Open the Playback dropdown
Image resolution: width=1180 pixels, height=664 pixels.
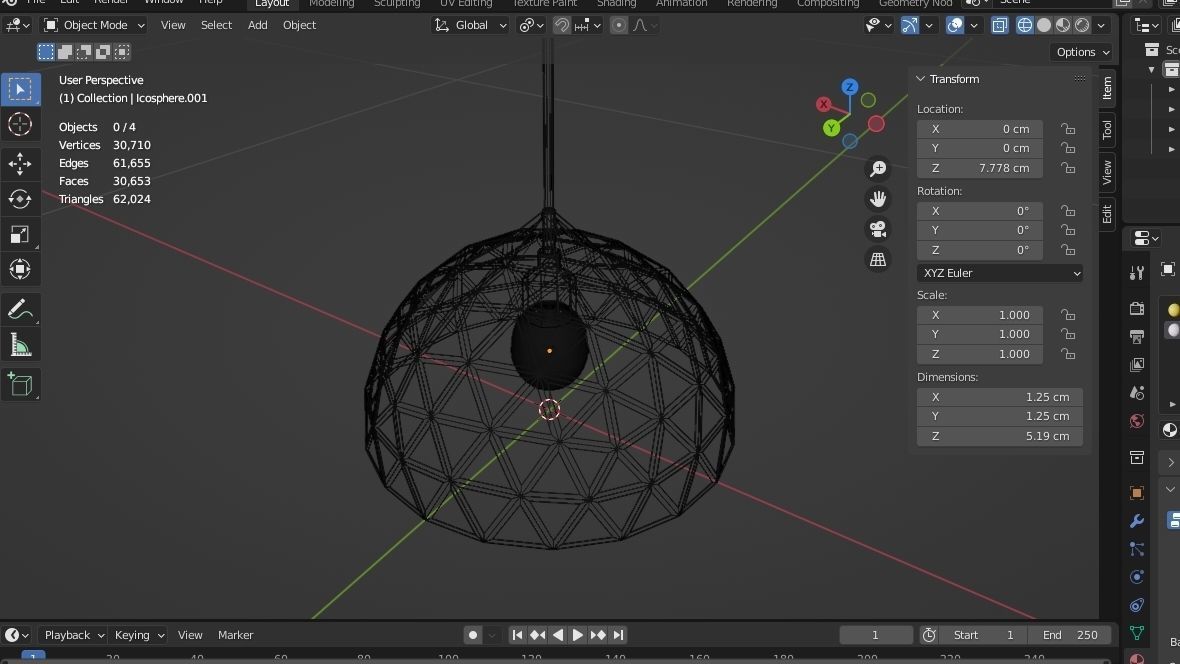pos(73,635)
